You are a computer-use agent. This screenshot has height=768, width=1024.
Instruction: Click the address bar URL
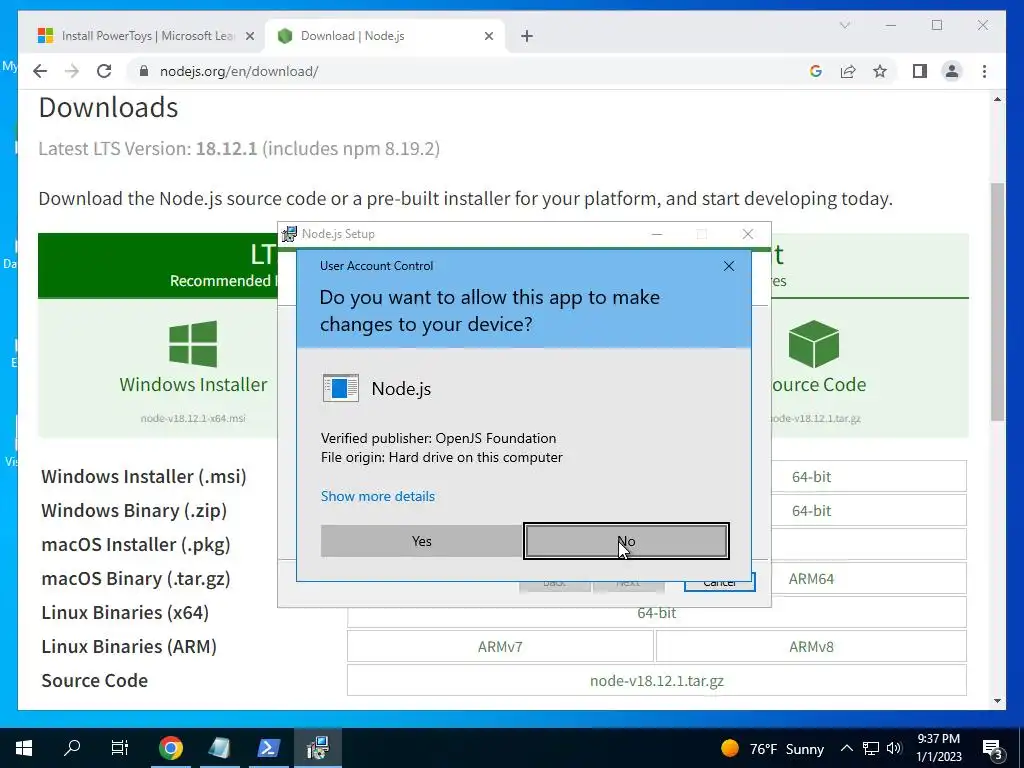click(x=239, y=71)
